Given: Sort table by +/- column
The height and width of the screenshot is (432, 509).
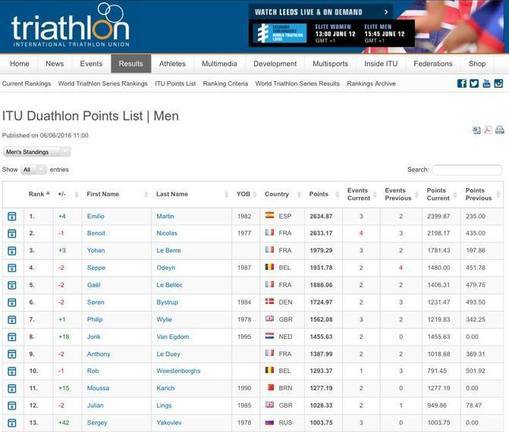Looking at the screenshot, I should [x=68, y=194].
